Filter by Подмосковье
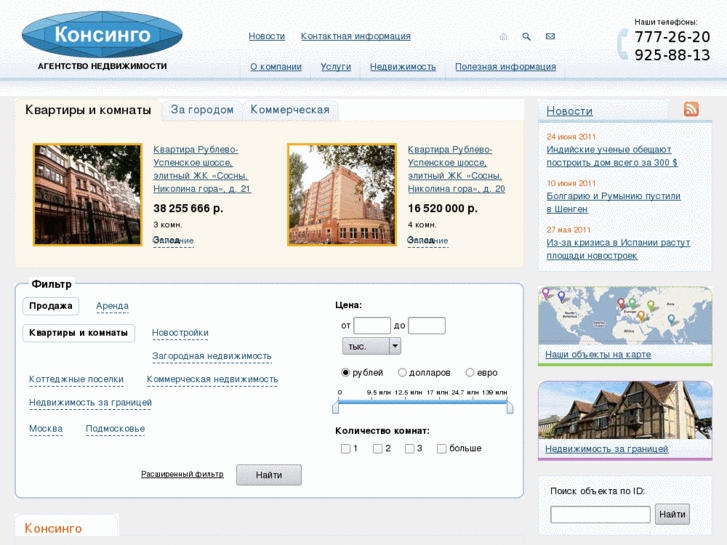727x545 pixels. click(x=115, y=429)
